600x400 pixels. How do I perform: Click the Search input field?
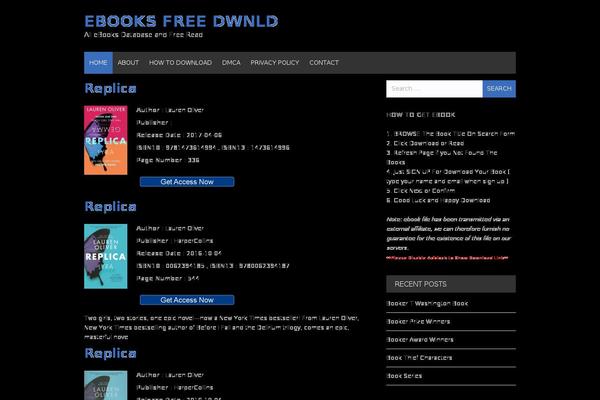(x=434, y=88)
